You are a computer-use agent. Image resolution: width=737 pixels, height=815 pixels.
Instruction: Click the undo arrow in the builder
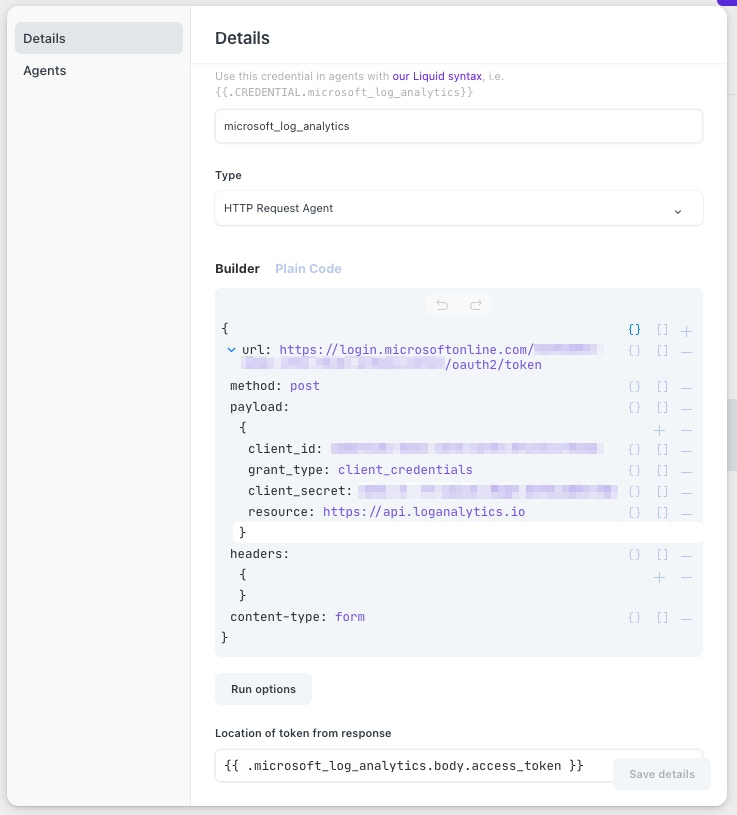pyautogui.click(x=441, y=306)
